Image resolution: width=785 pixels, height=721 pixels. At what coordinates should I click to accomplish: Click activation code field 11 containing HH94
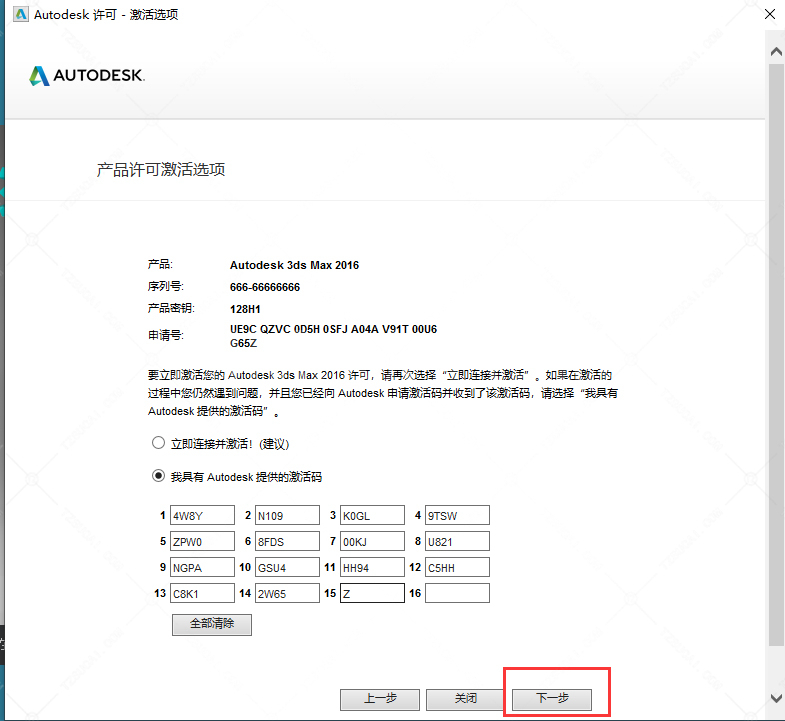pyautogui.click(x=372, y=567)
